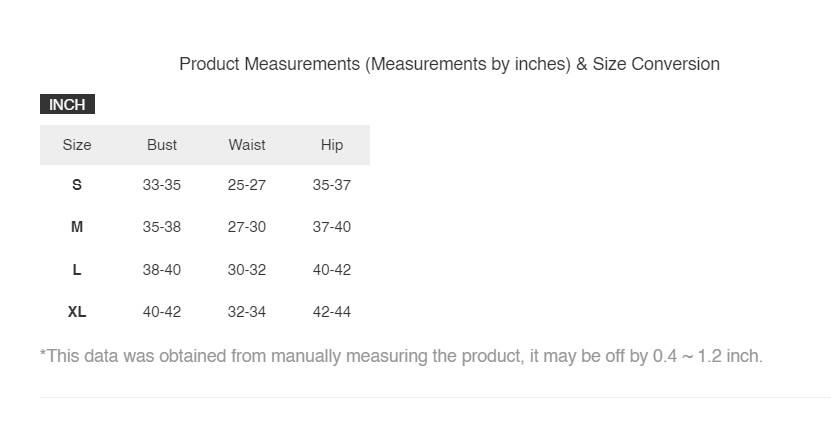Click waist measurement 30-32 for size L
This screenshot has width=831, height=448.
click(x=247, y=270)
